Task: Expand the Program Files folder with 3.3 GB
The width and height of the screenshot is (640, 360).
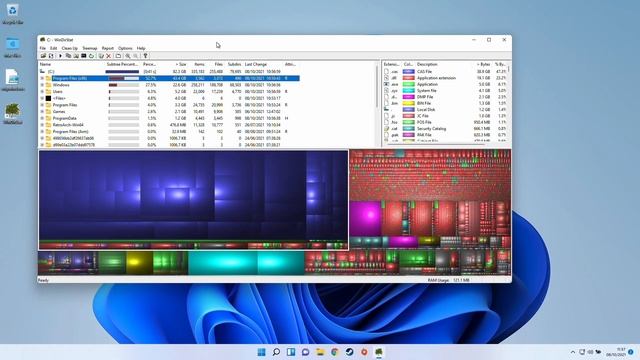Action: tap(42, 105)
